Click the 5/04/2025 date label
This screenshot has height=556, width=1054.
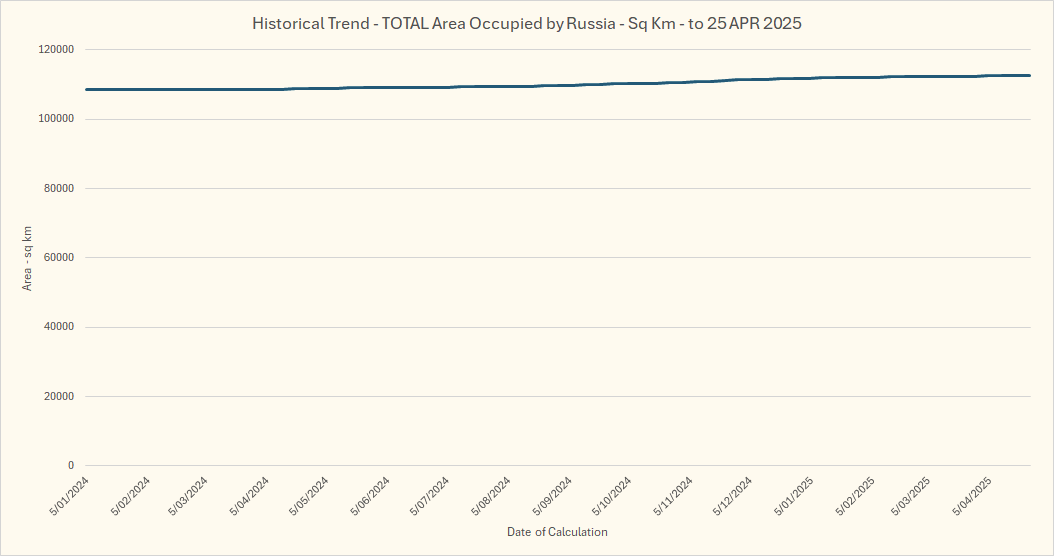click(974, 496)
